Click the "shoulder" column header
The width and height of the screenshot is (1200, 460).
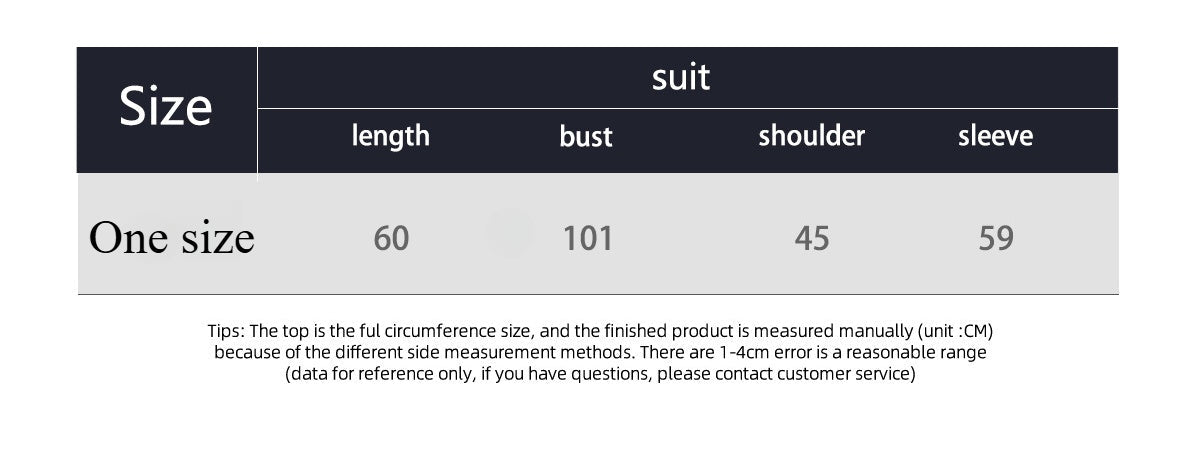pos(811,136)
